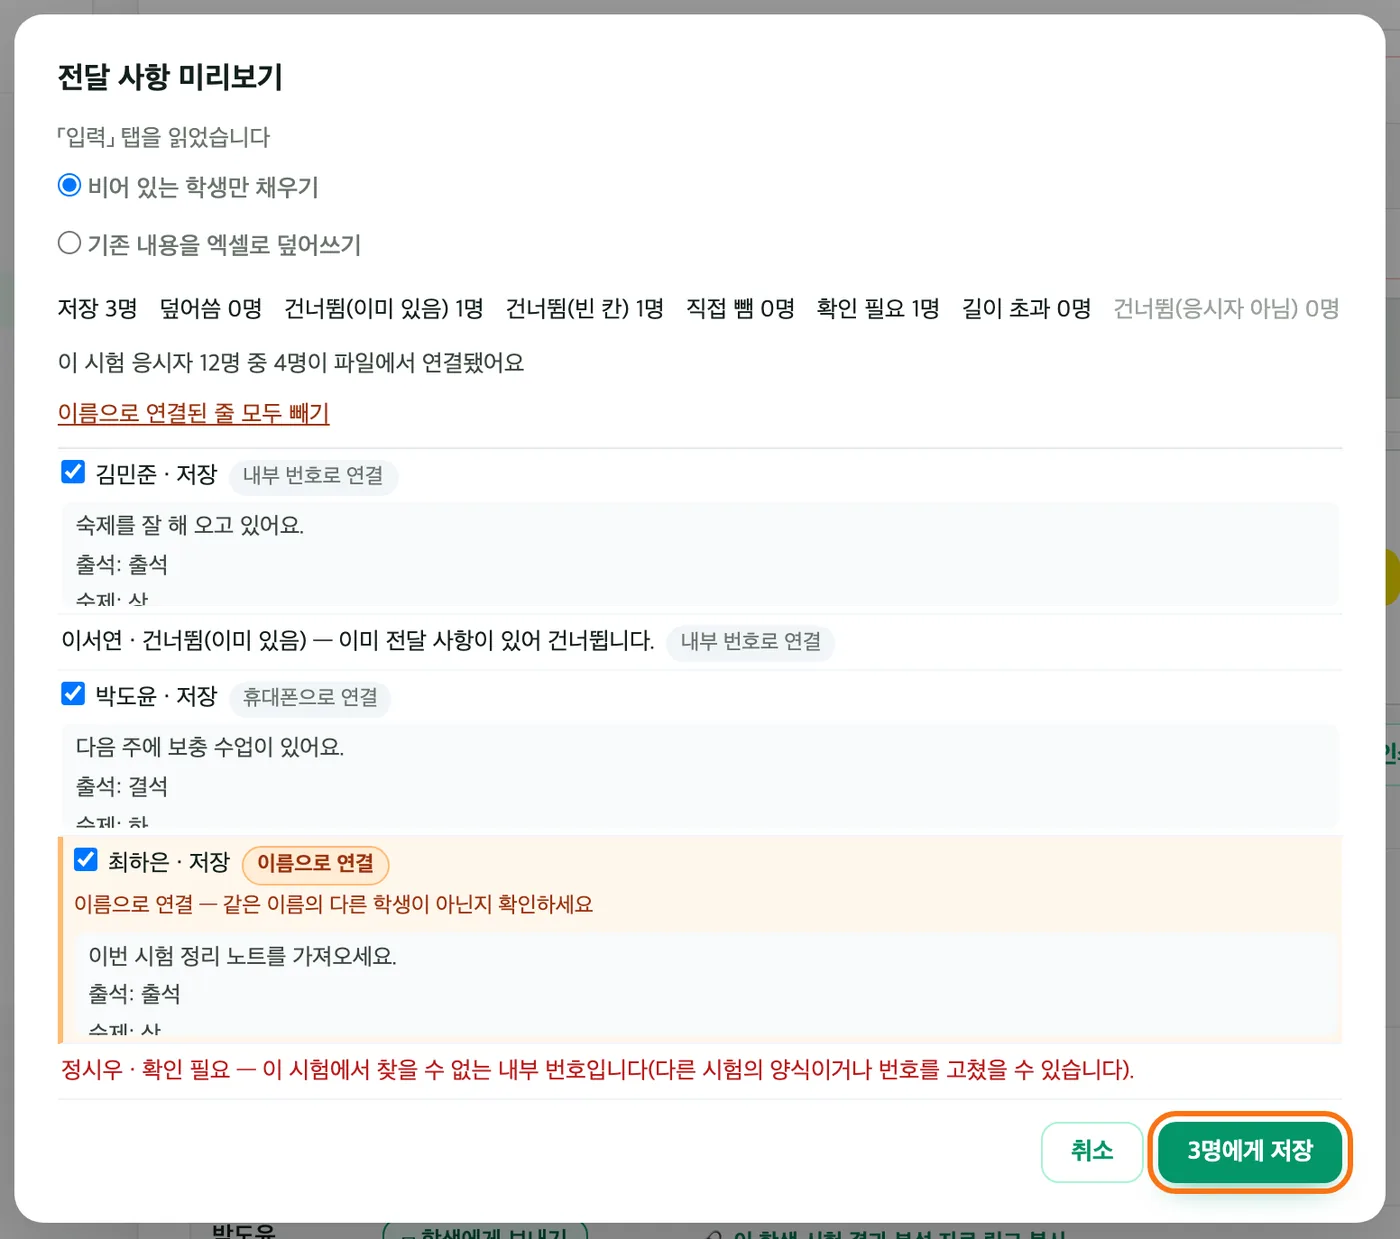Click the 취소 button
The height and width of the screenshot is (1239, 1400).
(1092, 1151)
